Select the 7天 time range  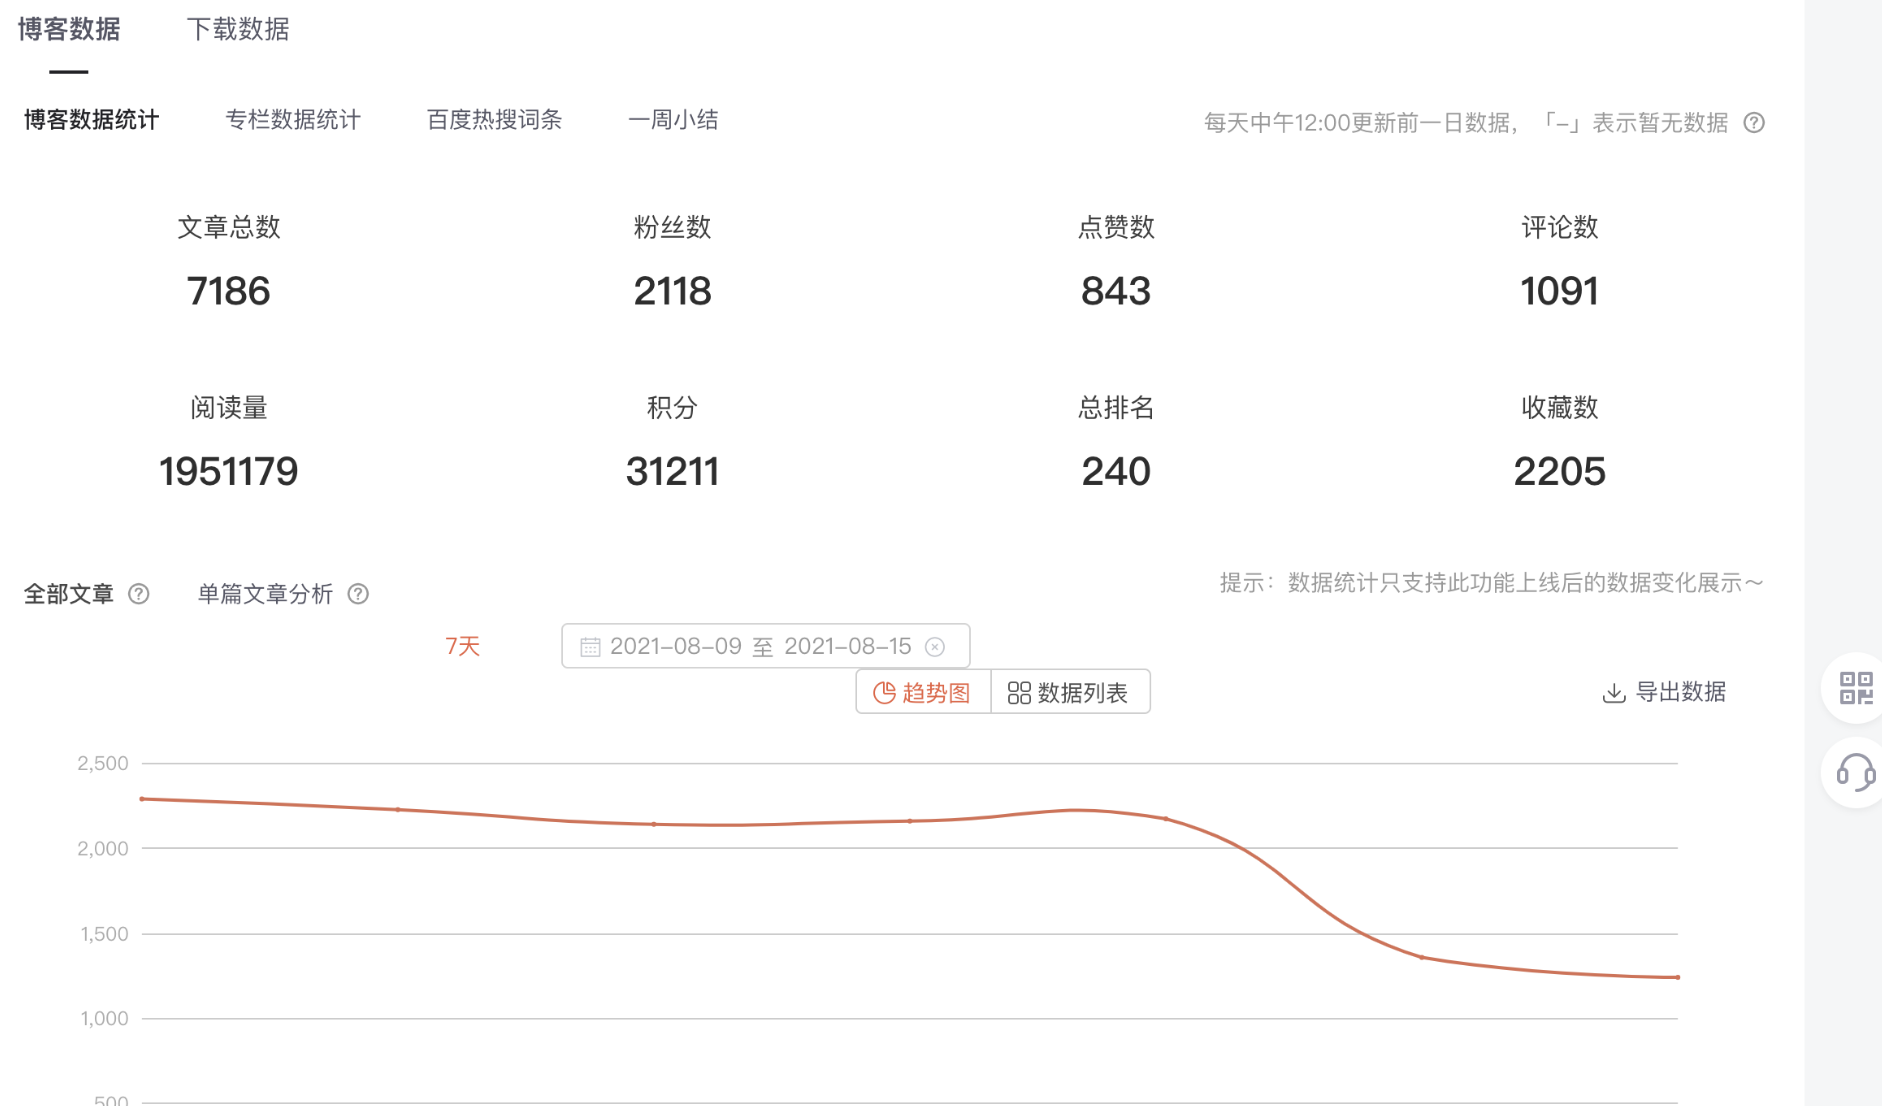[x=462, y=646]
